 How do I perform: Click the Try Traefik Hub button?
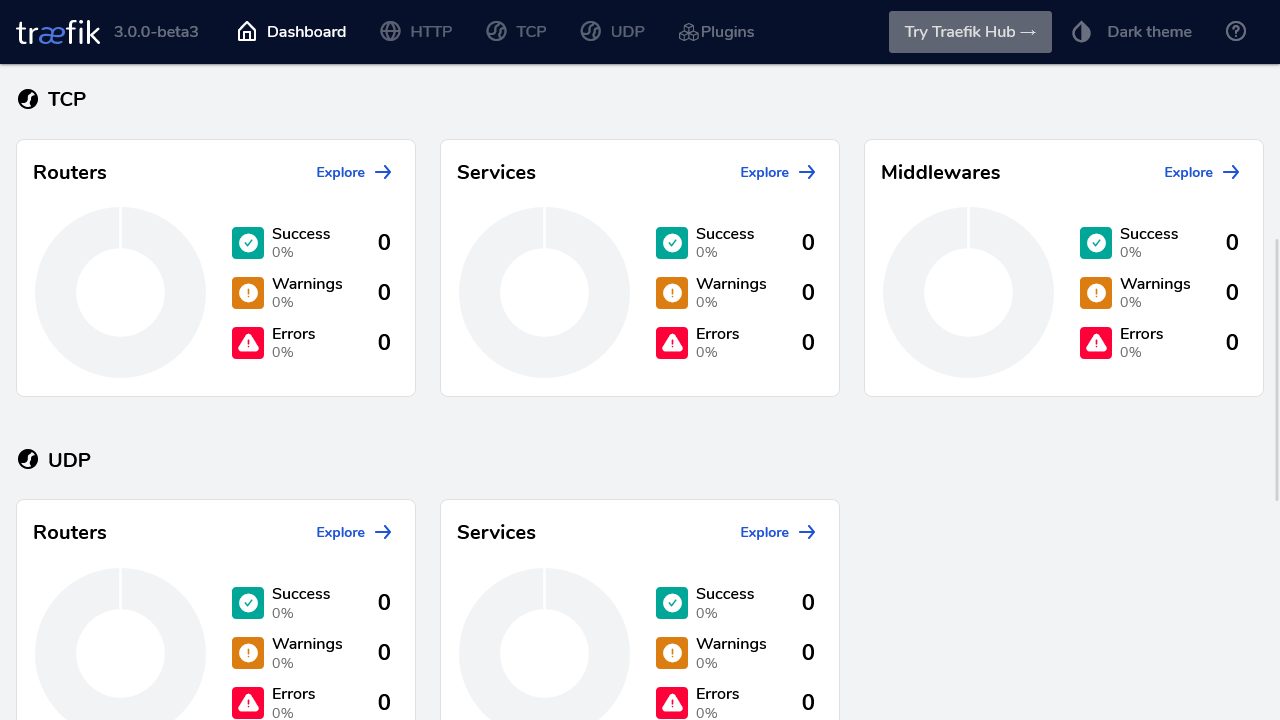point(970,32)
